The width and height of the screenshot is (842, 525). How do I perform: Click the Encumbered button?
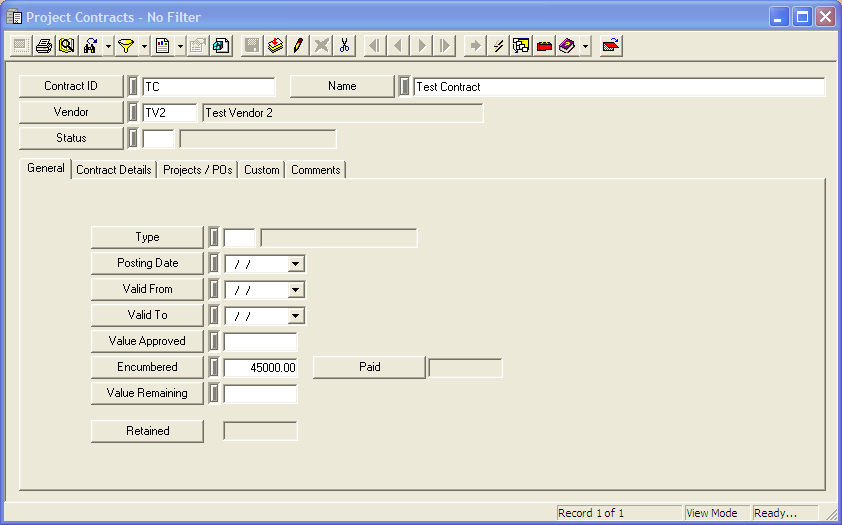[147, 367]
